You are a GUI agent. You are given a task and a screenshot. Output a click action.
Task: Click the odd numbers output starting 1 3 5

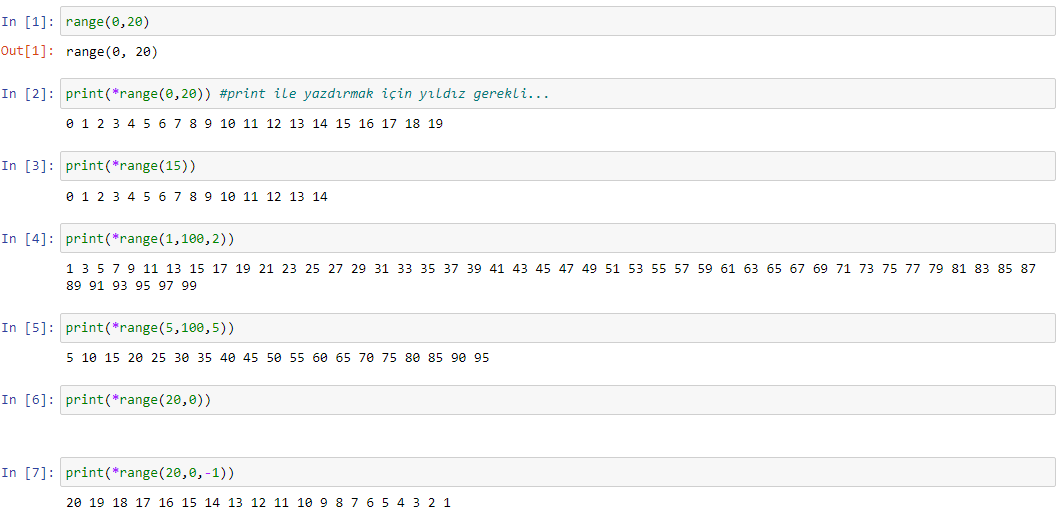551,269
